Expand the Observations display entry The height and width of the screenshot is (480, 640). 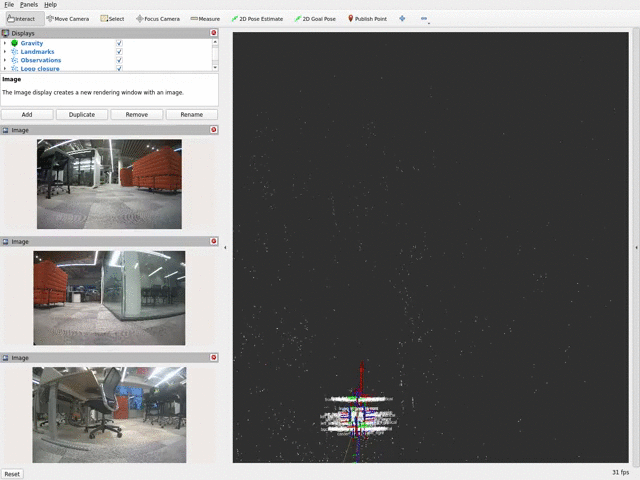tap(5, 60)
